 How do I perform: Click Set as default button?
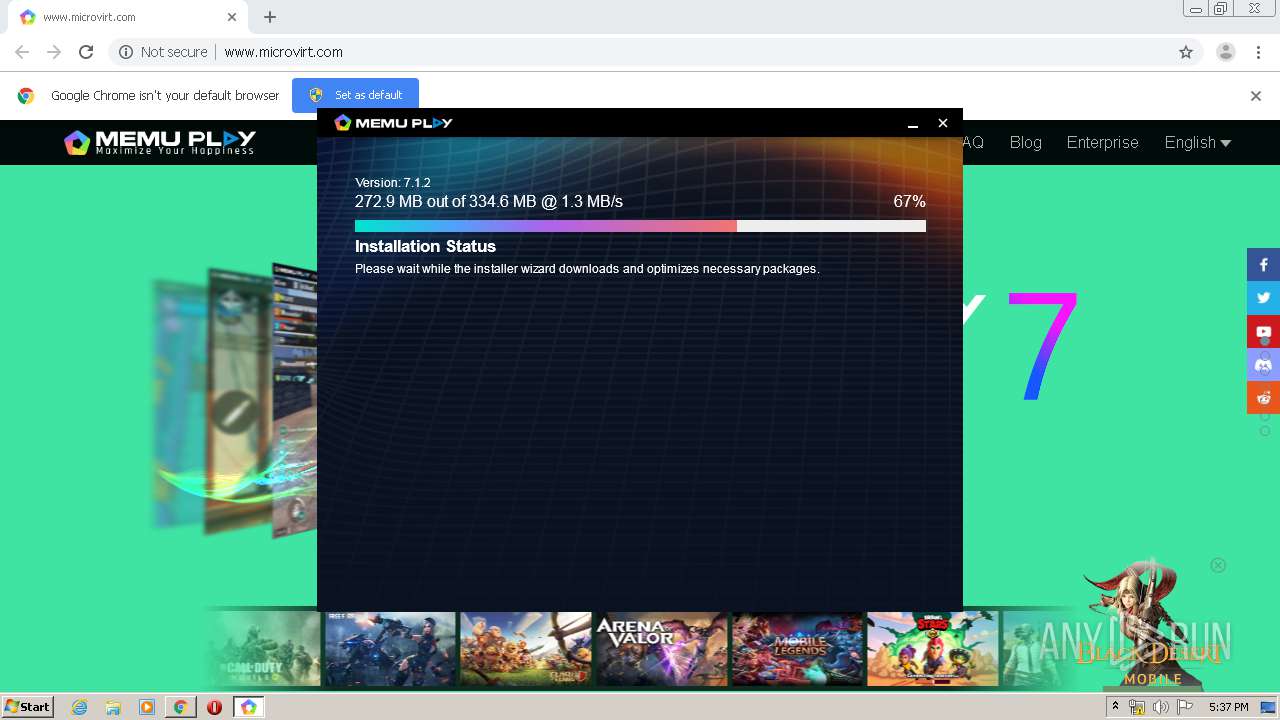click(355, 95)
